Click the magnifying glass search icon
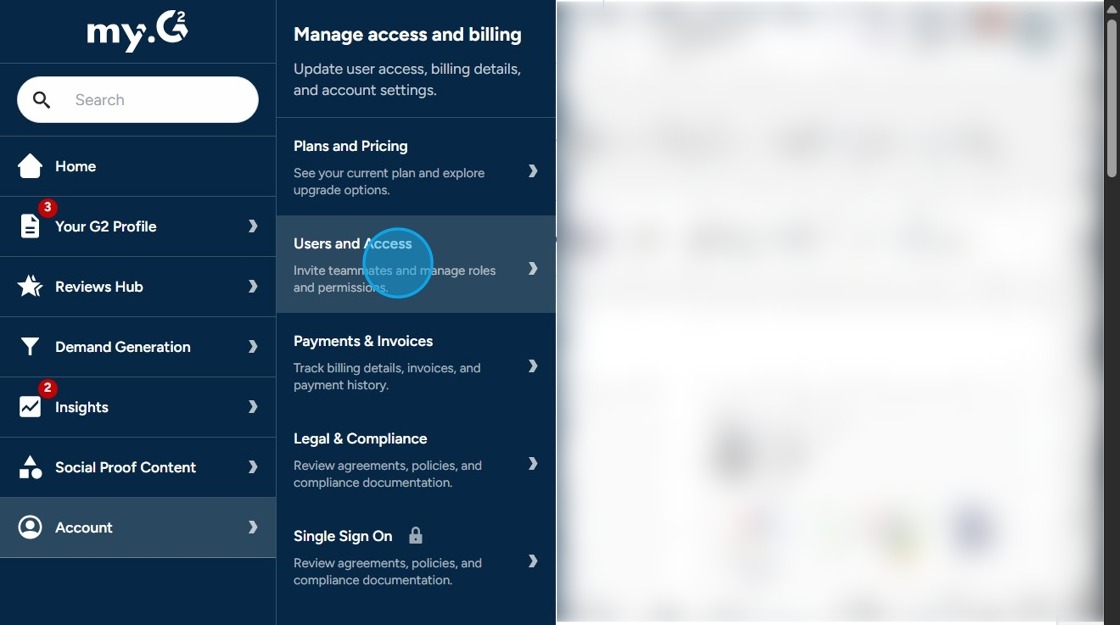 [x=41, y=100]
